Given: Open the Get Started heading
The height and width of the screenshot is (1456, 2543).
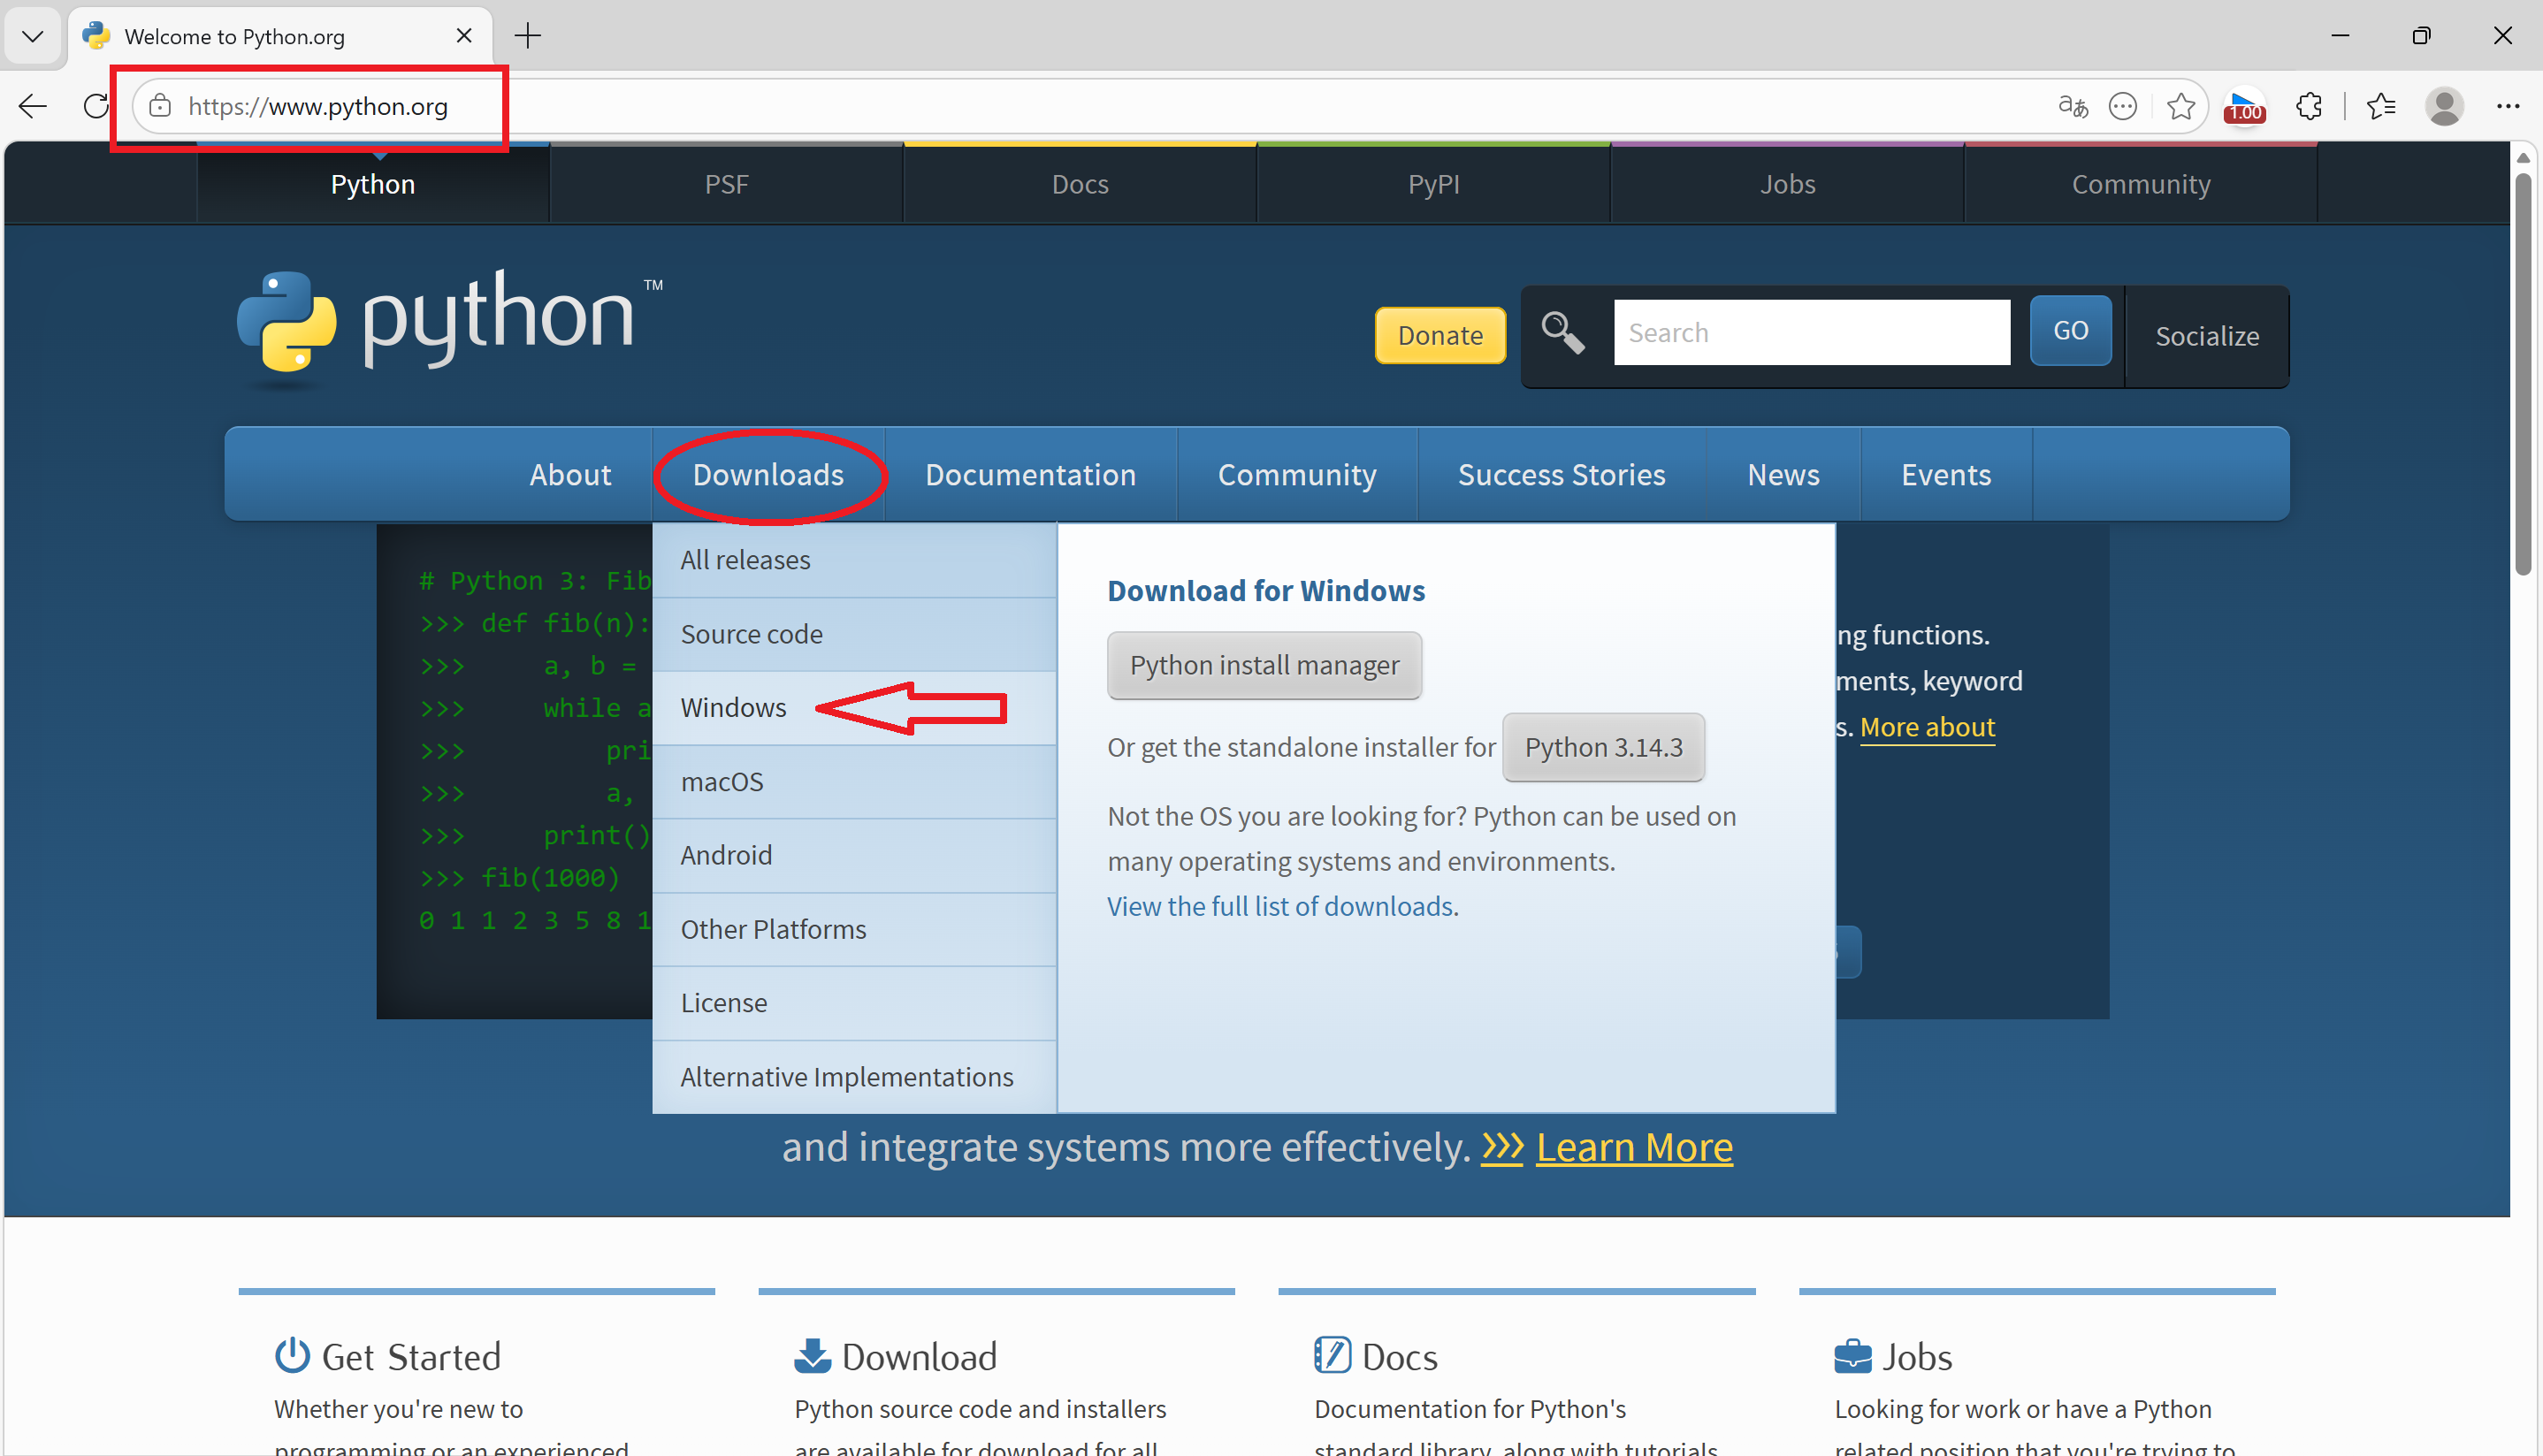Looking at the screenshot, I should tap(411, 1357).
